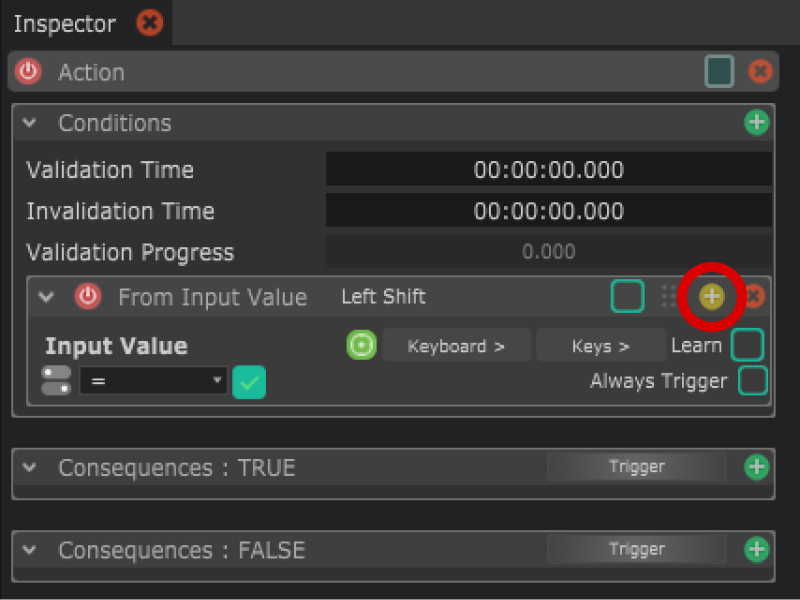
Task: Toggle the Always Trigger checkbox
Action: 752,381
